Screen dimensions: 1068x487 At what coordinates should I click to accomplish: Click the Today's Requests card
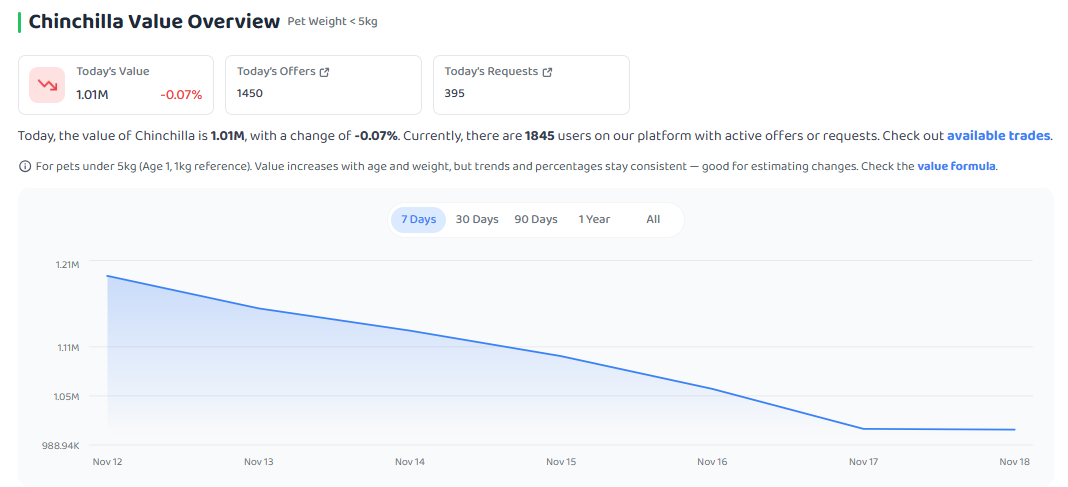click(x=531, y=85)
